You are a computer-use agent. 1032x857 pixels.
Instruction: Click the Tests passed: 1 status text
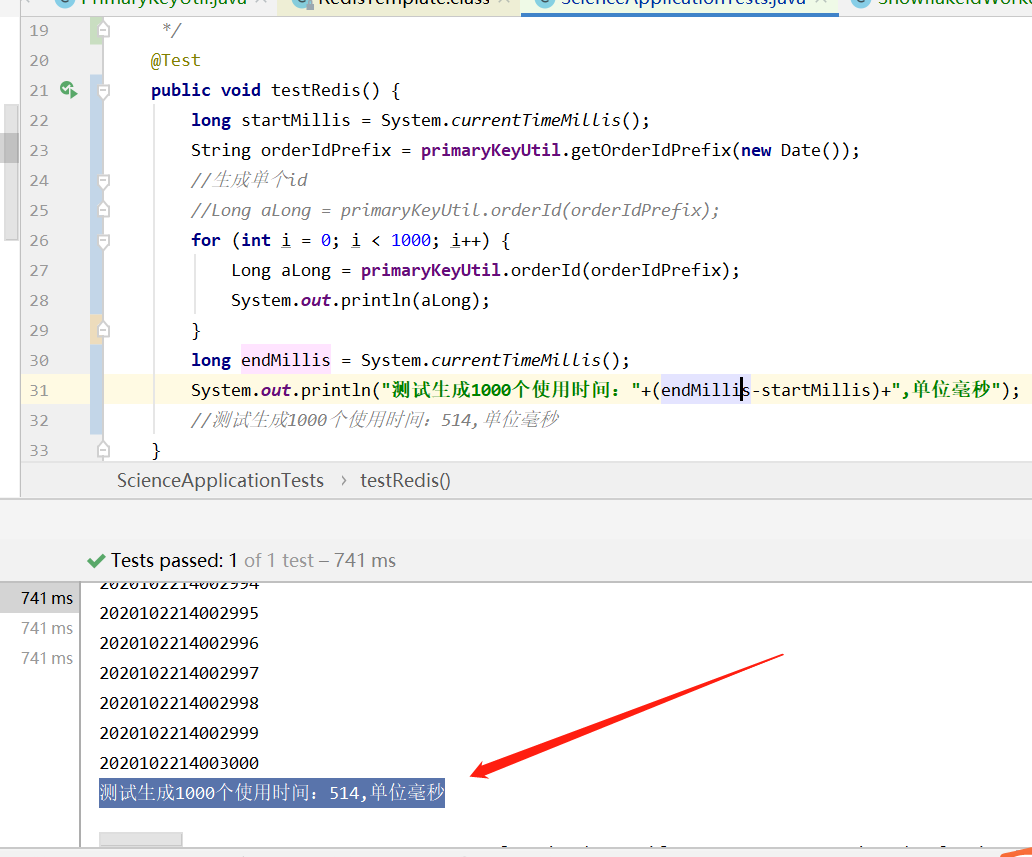174,561
